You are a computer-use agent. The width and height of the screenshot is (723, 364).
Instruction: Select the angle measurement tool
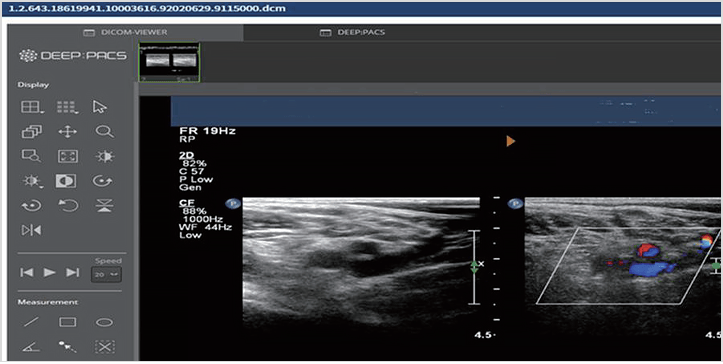(31, 346)
